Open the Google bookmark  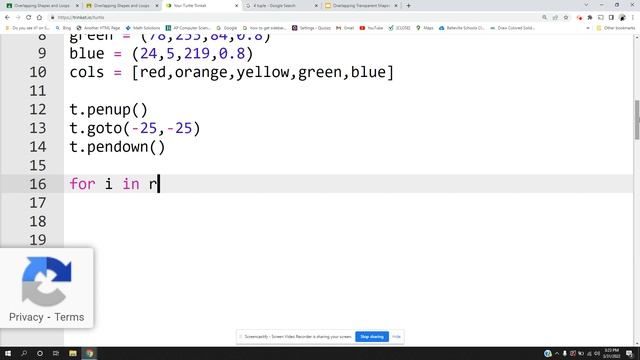point(227,28)
